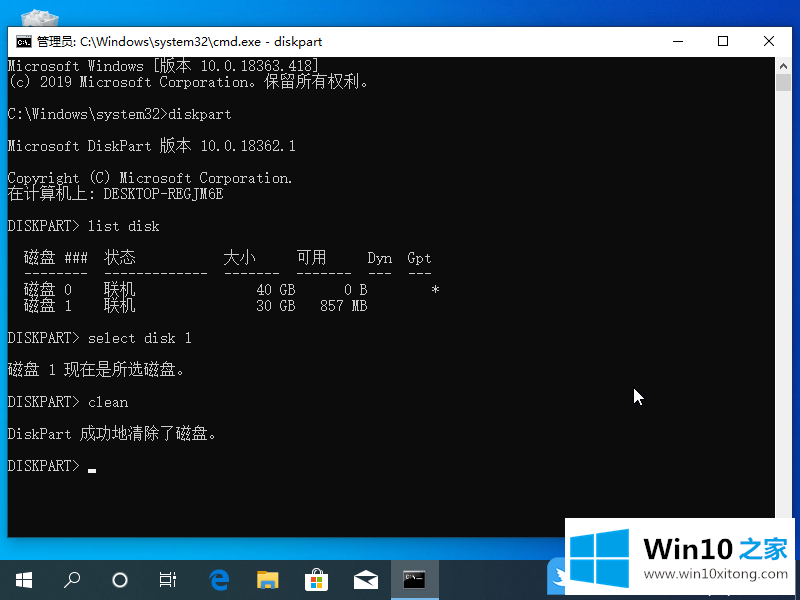The width and height of the screenshot is (800, 600).
Task: Click the 'clean' command text
Action: [108, 402]
